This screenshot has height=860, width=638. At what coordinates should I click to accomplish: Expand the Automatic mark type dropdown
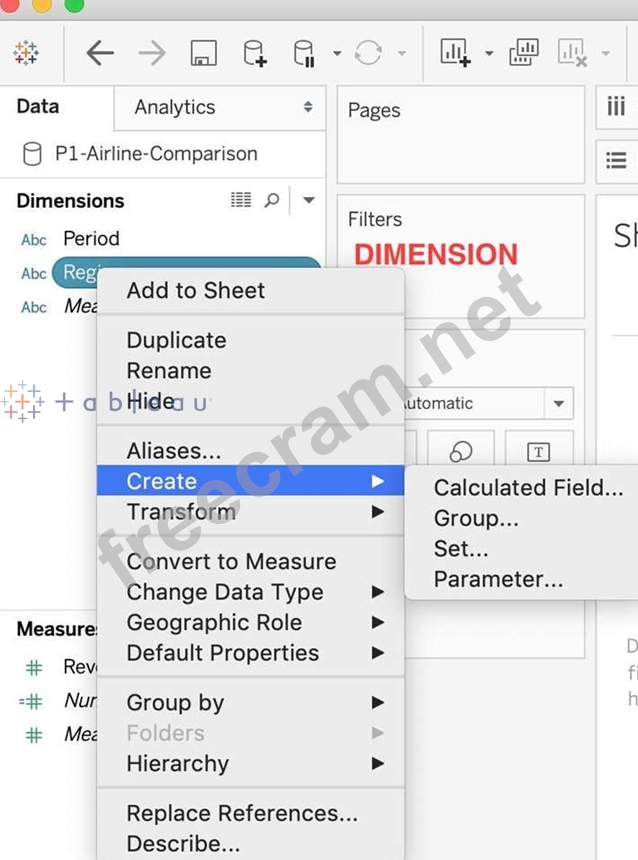(x=558, y=403)
